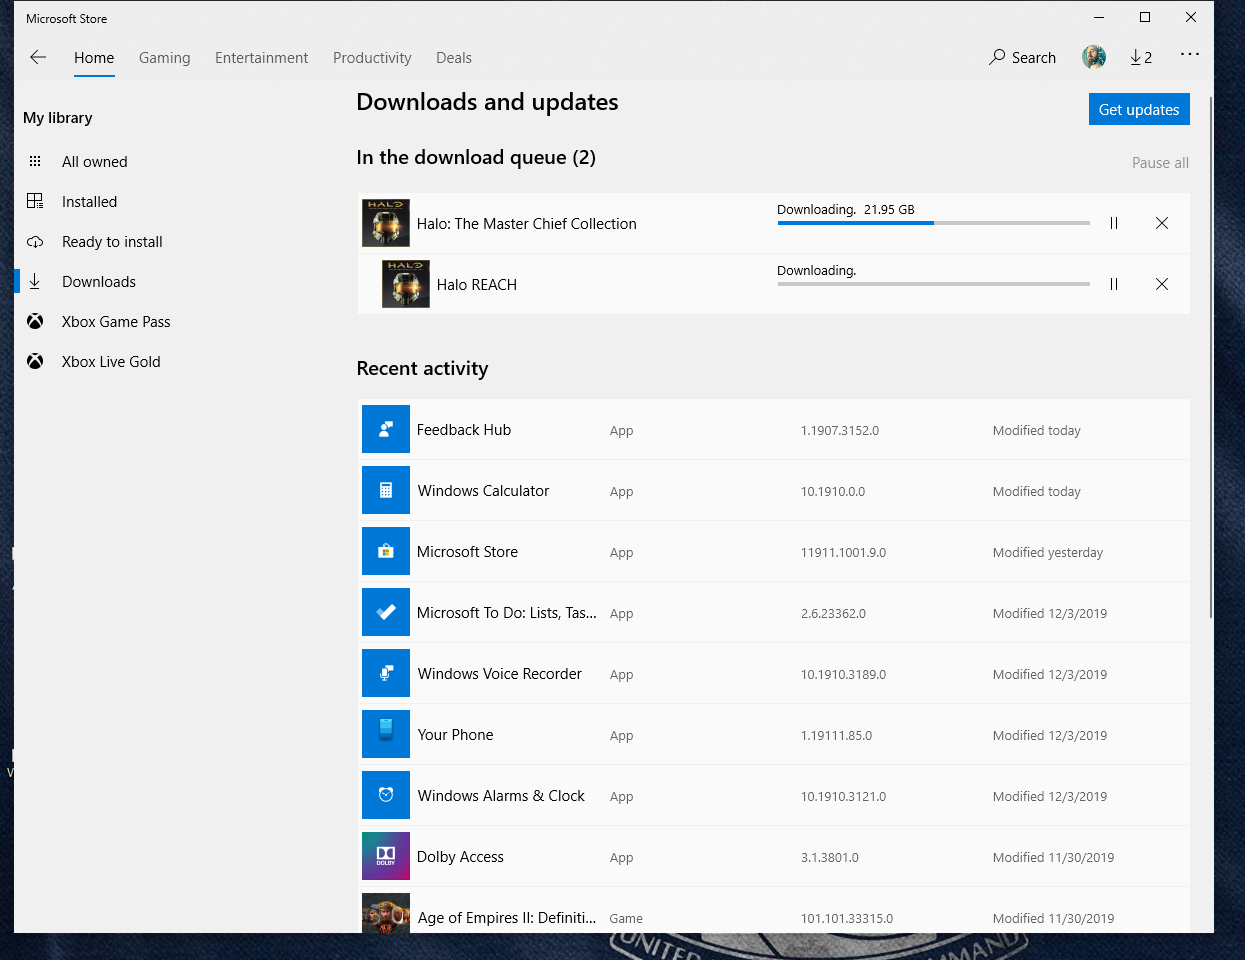Click the 'Halo REACH' title
Screen dimensions: 1245x960
(477, 285)
